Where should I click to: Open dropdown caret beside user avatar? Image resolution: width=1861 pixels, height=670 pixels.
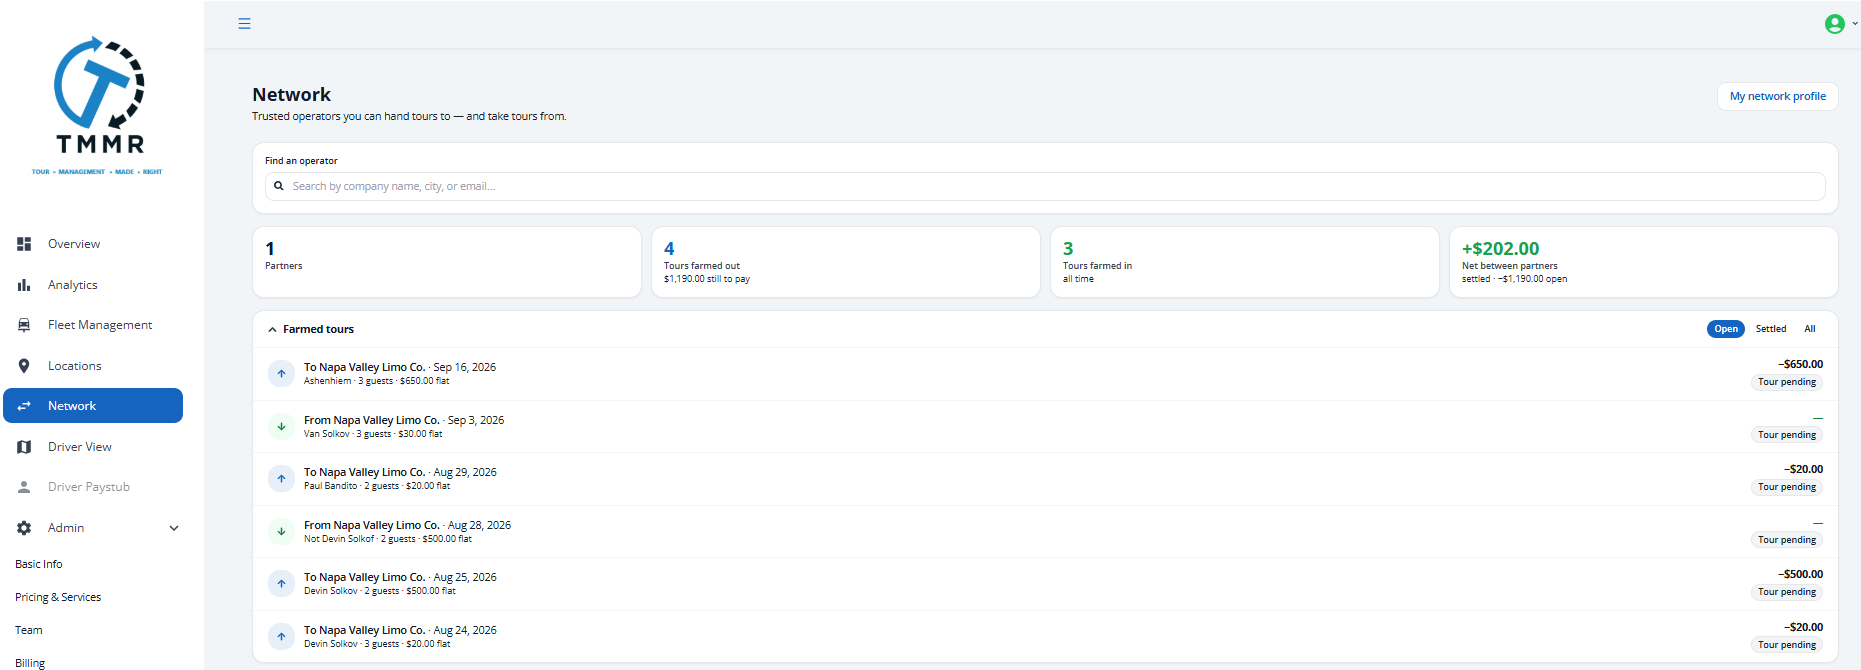pos(1854,24)
